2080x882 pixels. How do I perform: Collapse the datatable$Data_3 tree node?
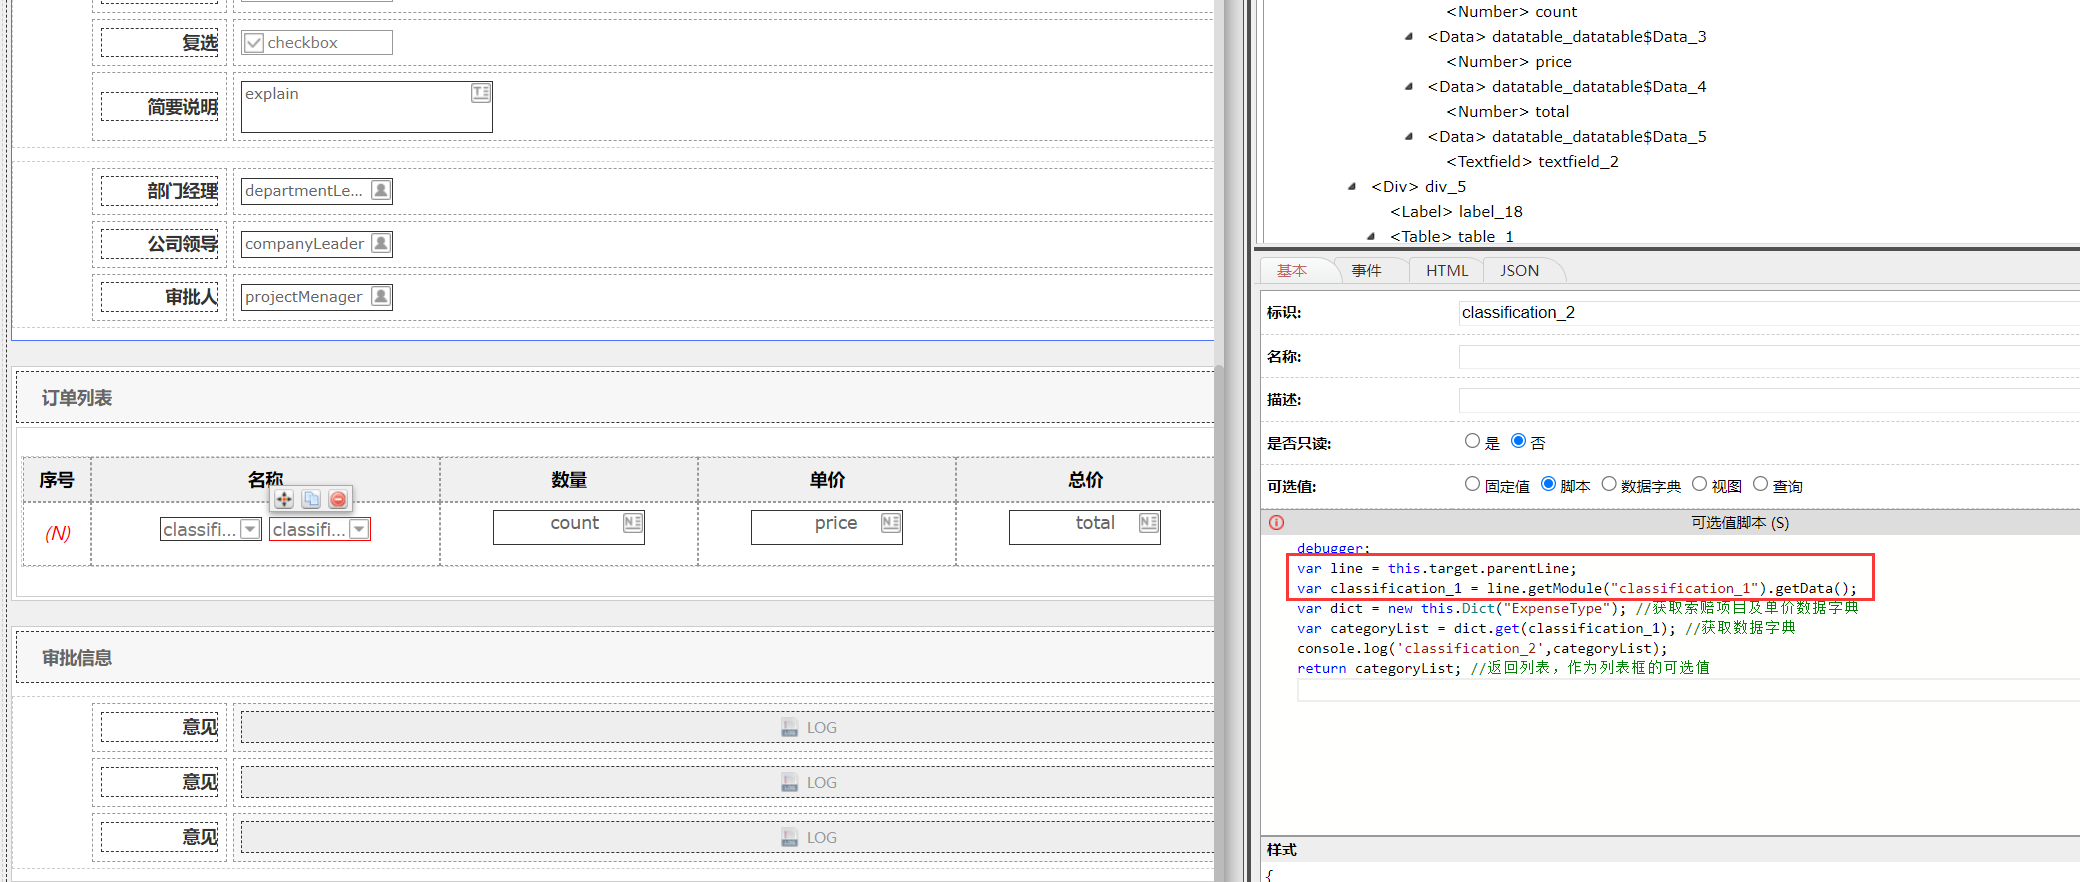1409,37
